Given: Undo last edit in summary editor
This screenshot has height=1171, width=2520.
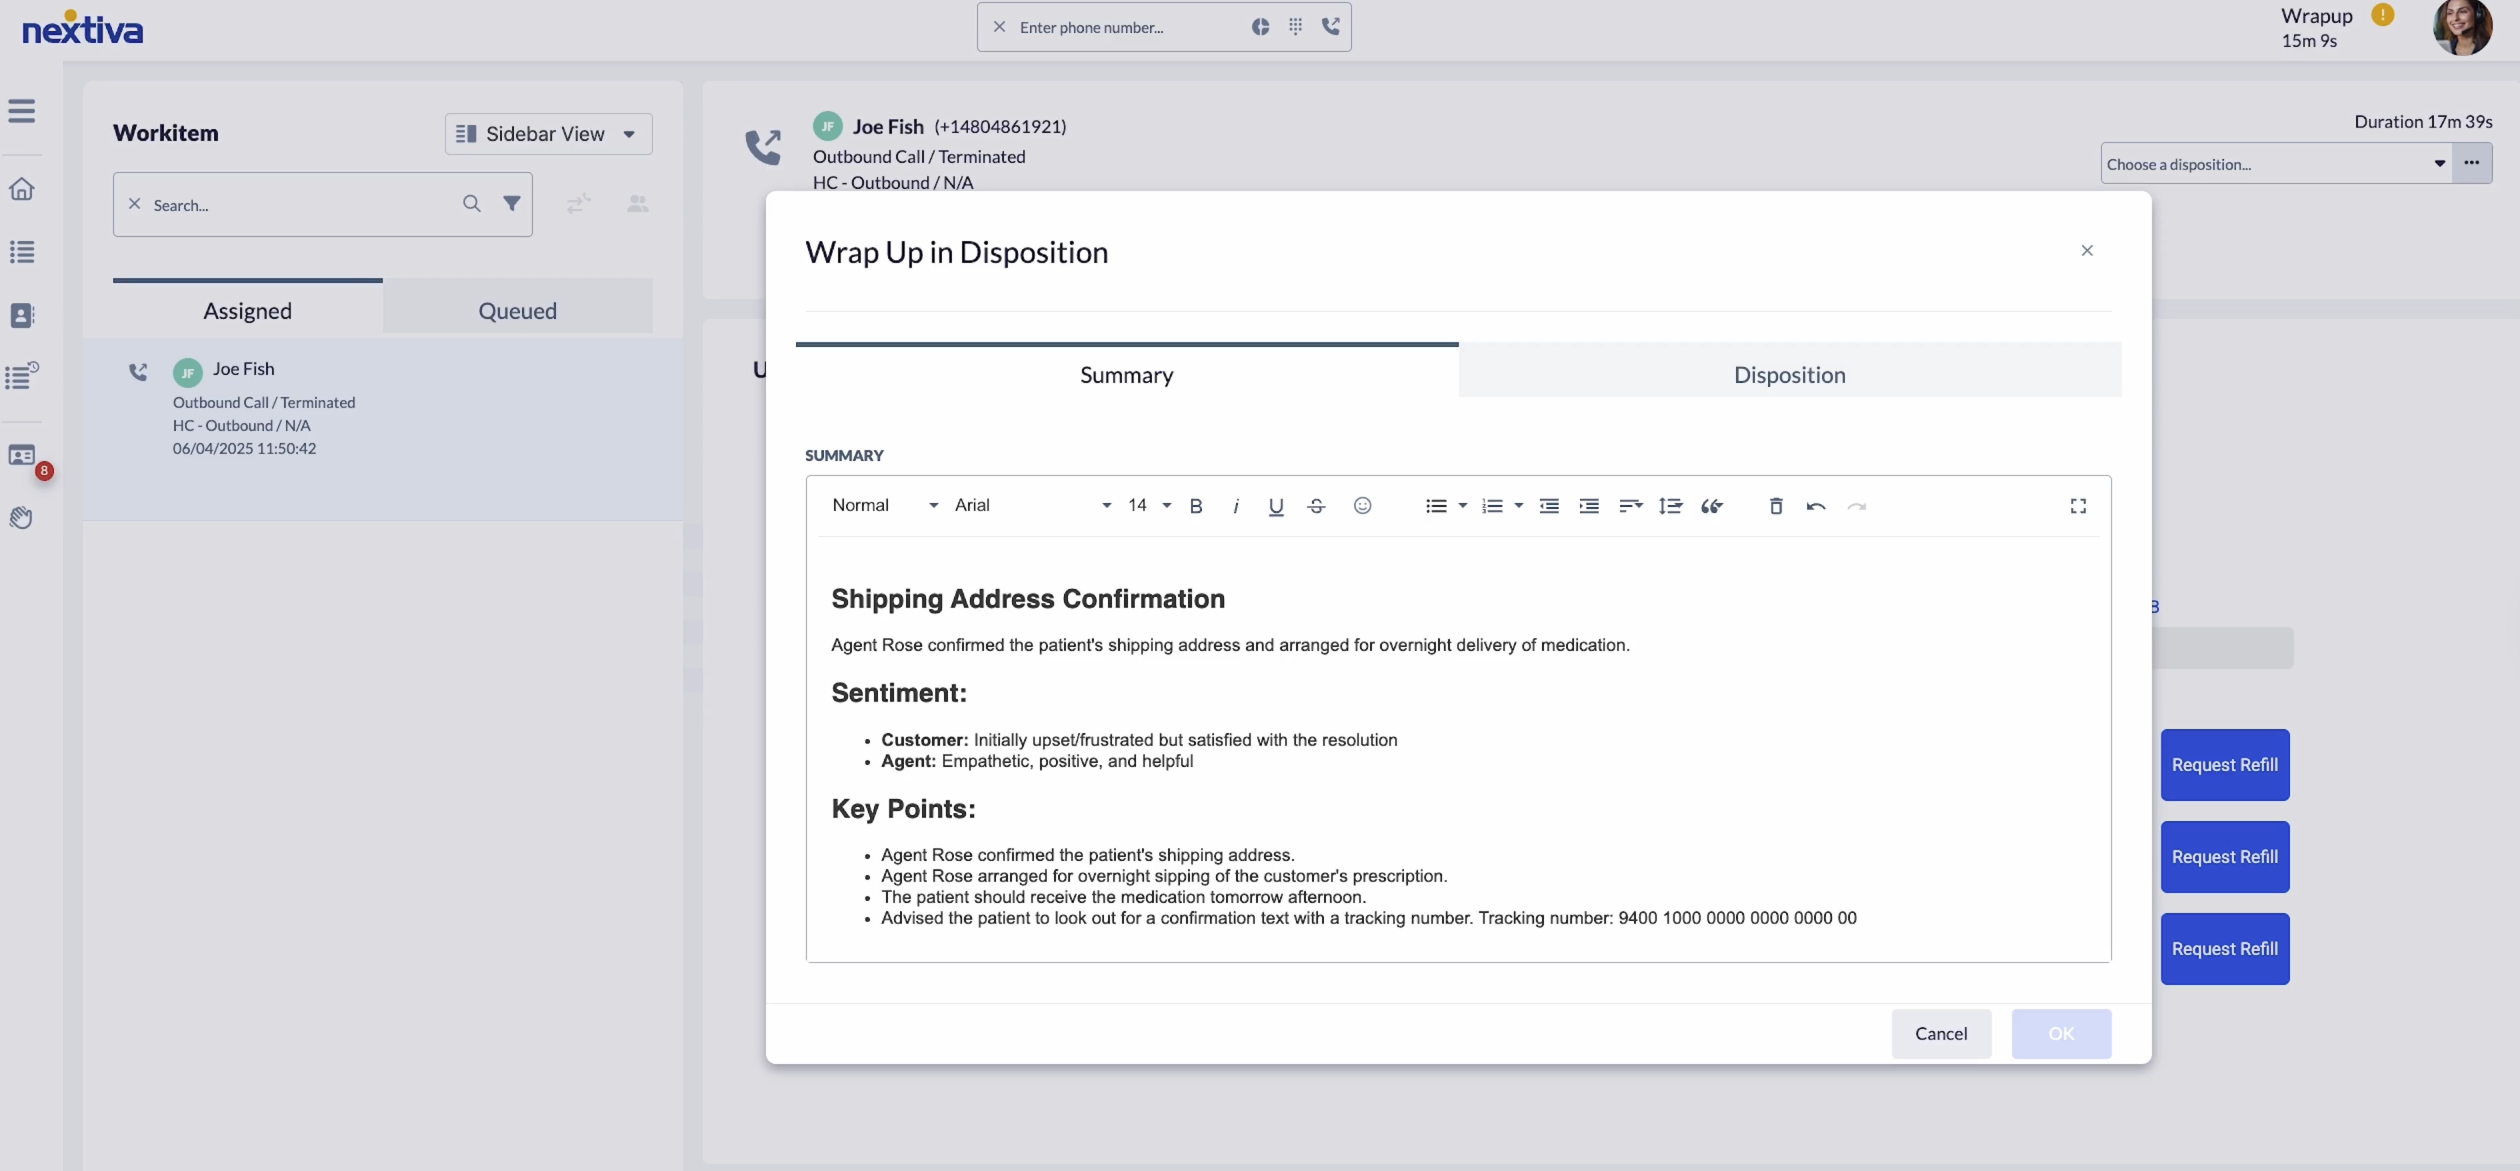Looking at the screenshot, I should pos(1816,506).
